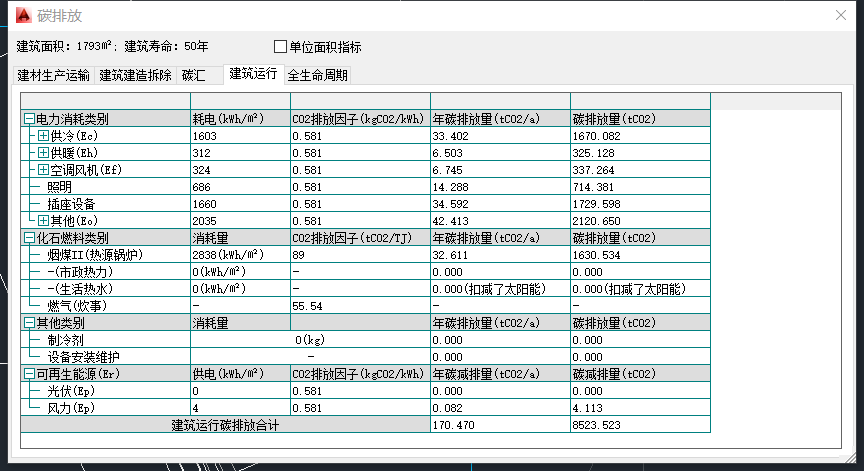
Task: Collapse the 其他类别 section
Action: click(x=29, y=323)
